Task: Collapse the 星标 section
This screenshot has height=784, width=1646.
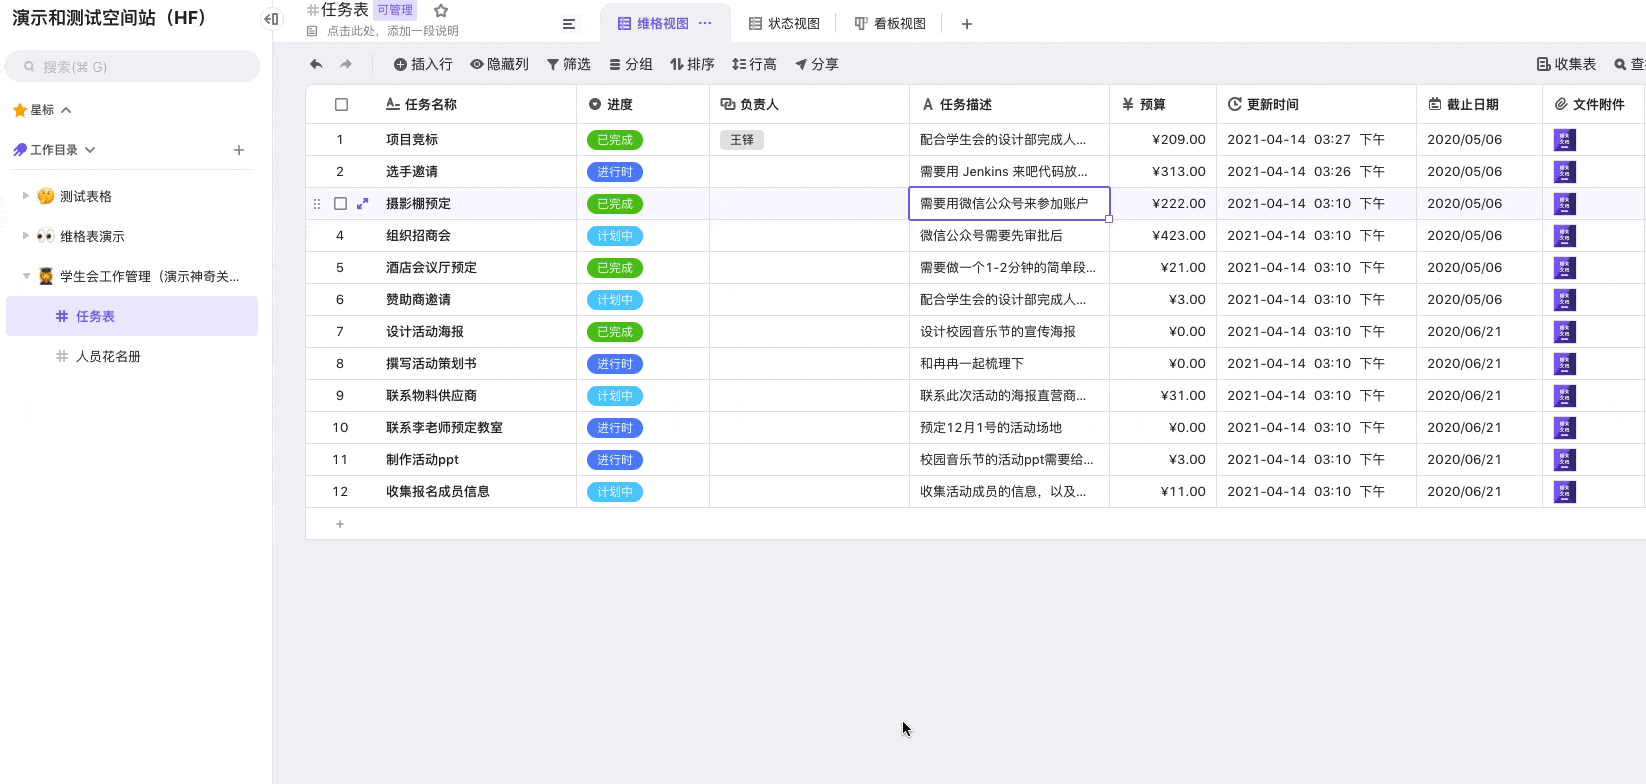Action: tap(66, 110)
